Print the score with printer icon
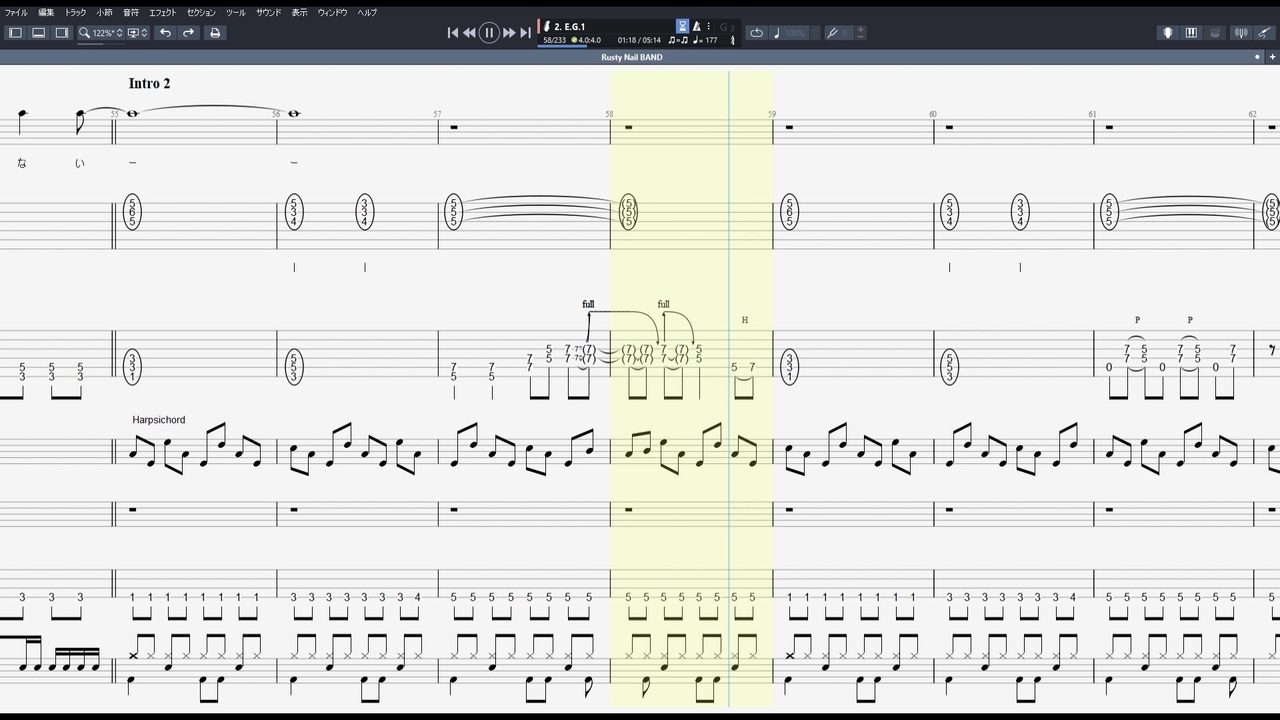Image resolution: width=1280 pixels, height=720 pixels. pos(214,33)
